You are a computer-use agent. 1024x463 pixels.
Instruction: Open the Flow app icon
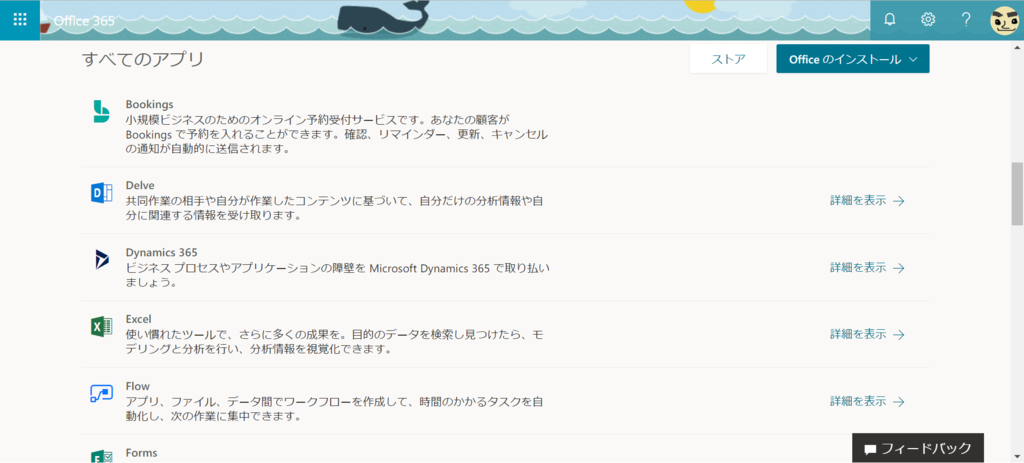point(101,392)
